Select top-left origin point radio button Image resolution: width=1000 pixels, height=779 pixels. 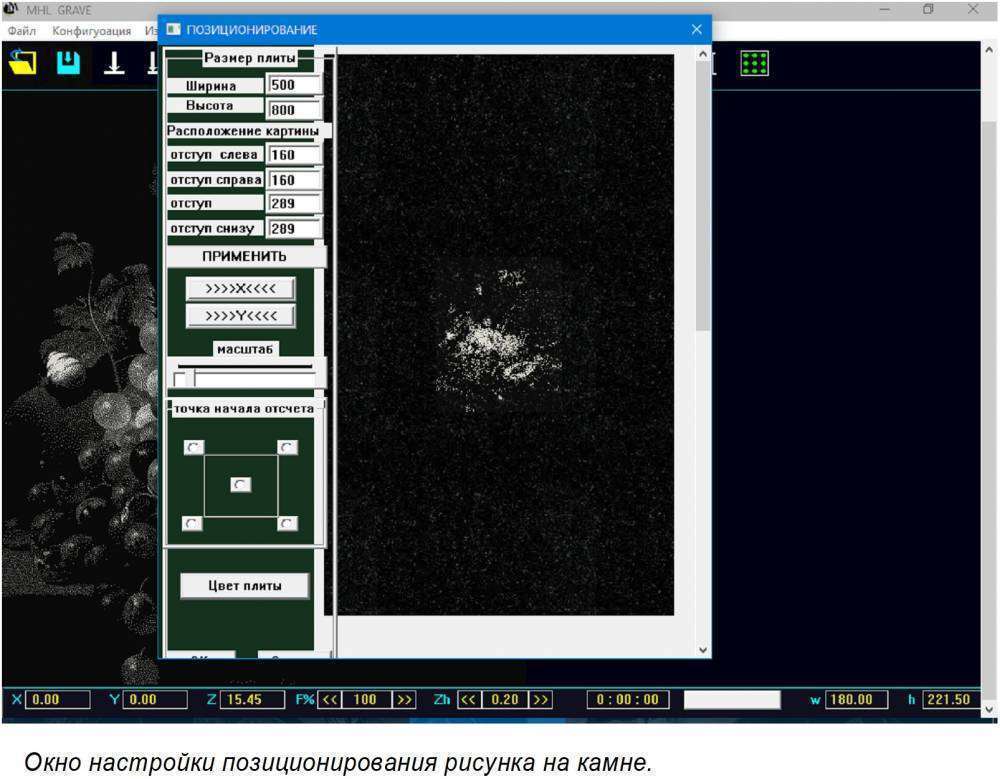pos(193,447)
